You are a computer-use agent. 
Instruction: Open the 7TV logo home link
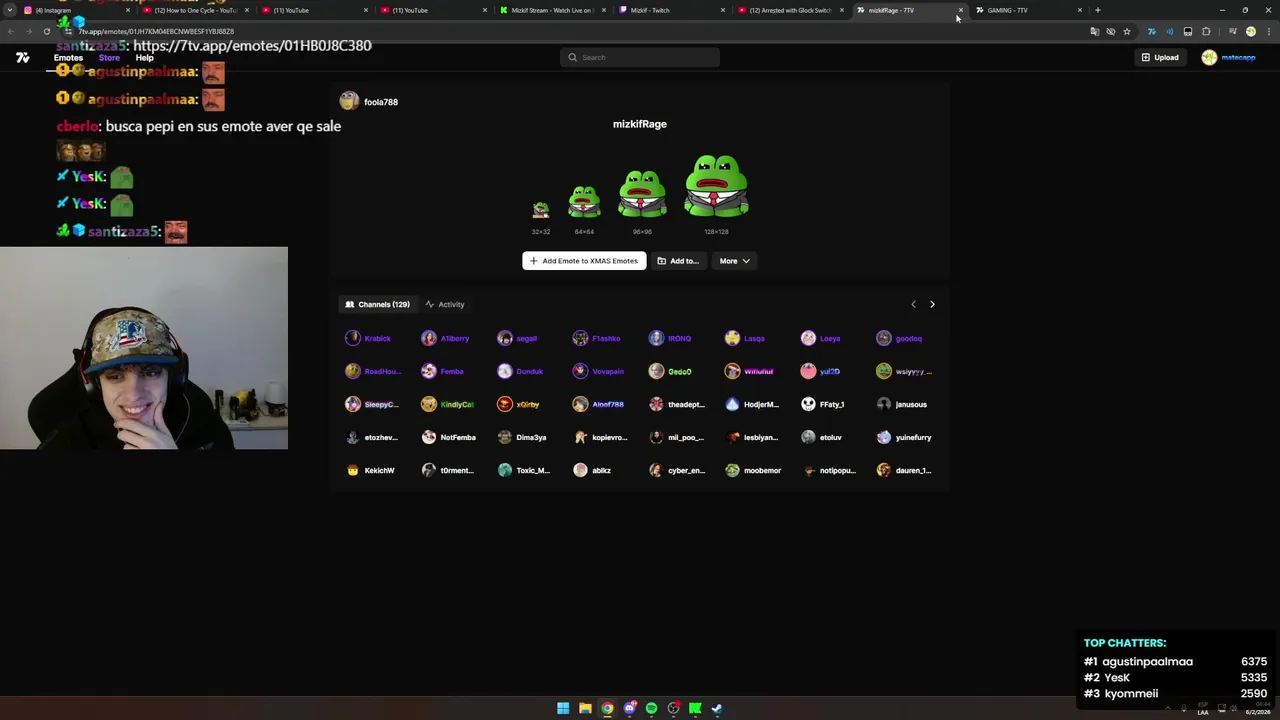point(22,58)
